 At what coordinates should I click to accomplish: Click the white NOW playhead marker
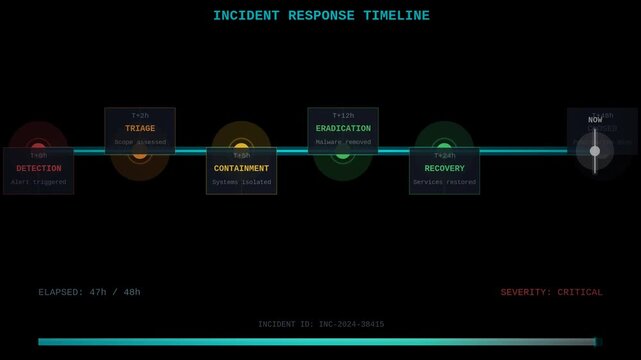(x=595, y=151)
